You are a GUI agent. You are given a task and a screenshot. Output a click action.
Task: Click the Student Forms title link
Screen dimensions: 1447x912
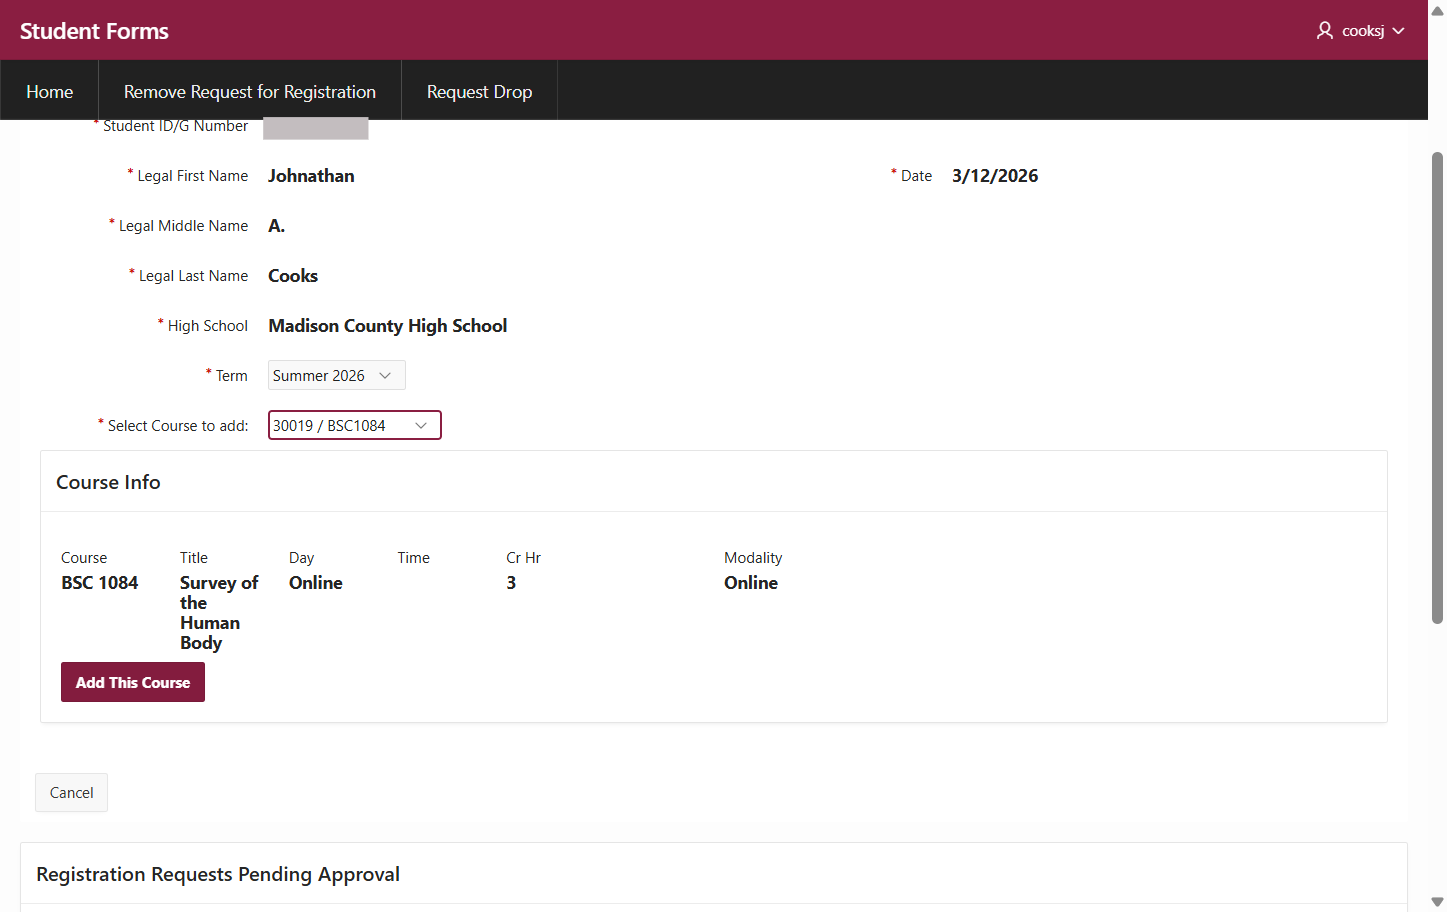pyautogui.click(x=94, y=31)
